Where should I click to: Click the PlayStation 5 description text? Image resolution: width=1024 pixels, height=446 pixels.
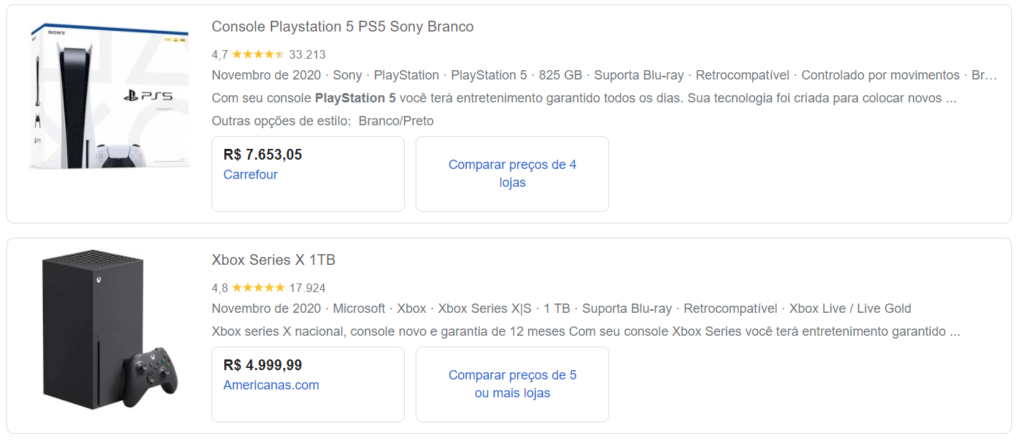coord(585,98)
